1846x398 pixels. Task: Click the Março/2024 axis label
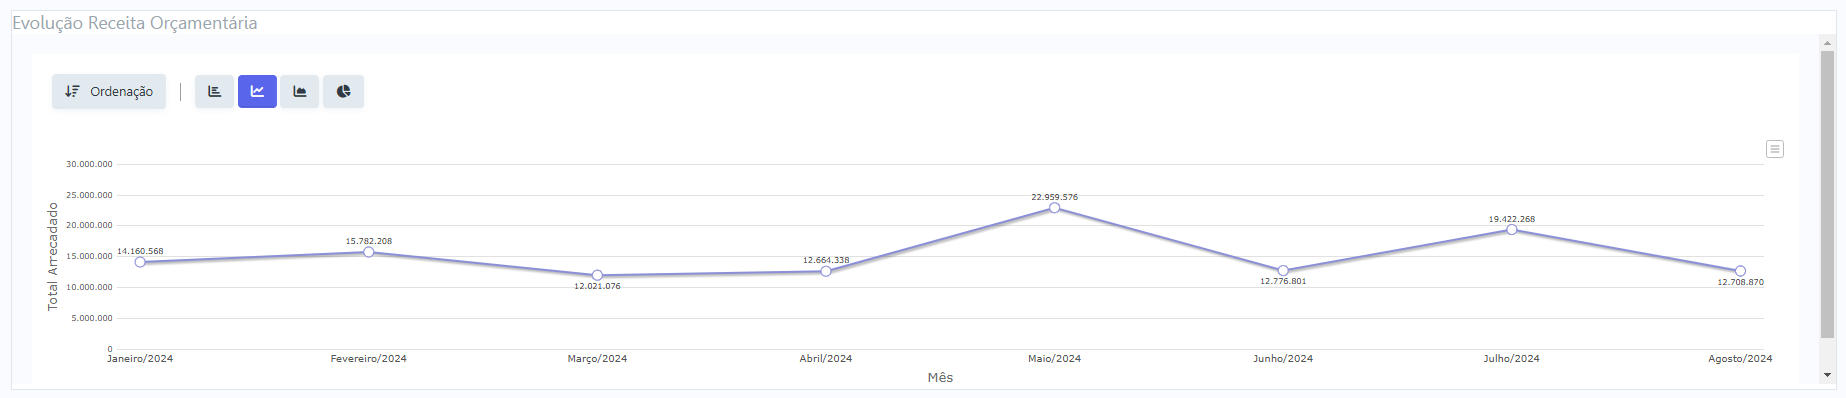click(597, 358)
